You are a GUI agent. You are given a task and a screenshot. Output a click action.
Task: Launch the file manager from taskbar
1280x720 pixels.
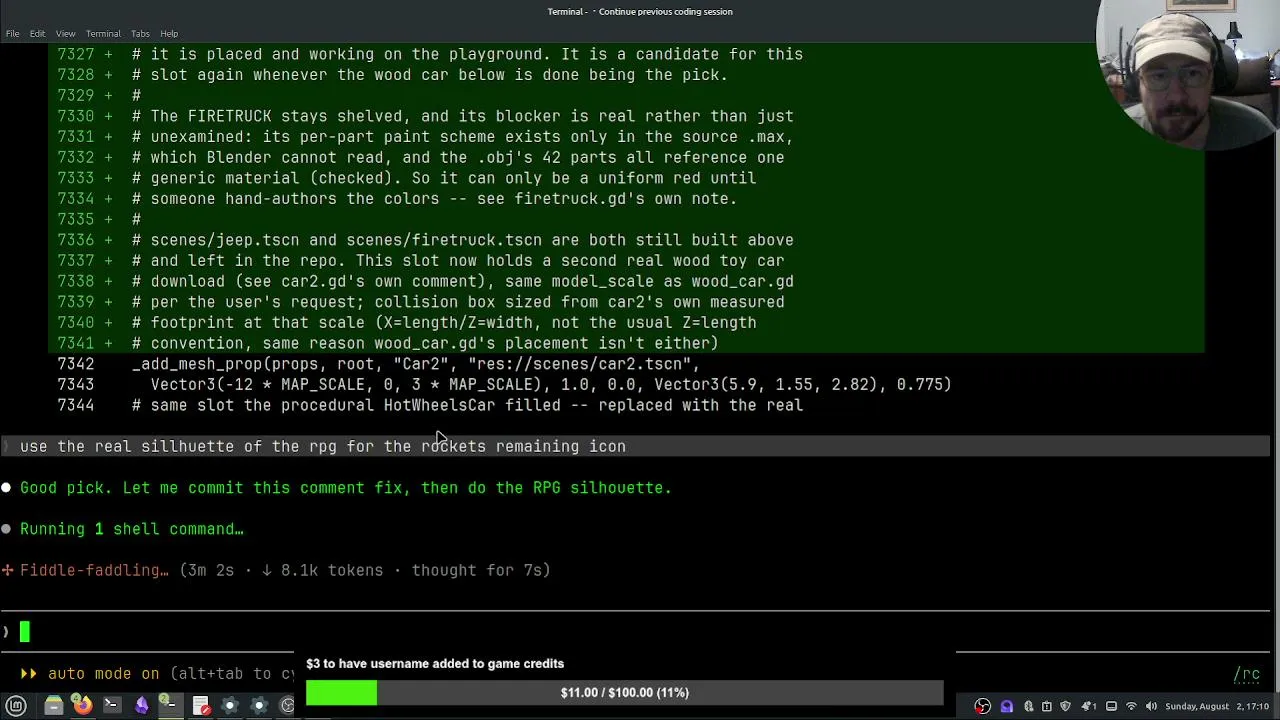[54, 706]
